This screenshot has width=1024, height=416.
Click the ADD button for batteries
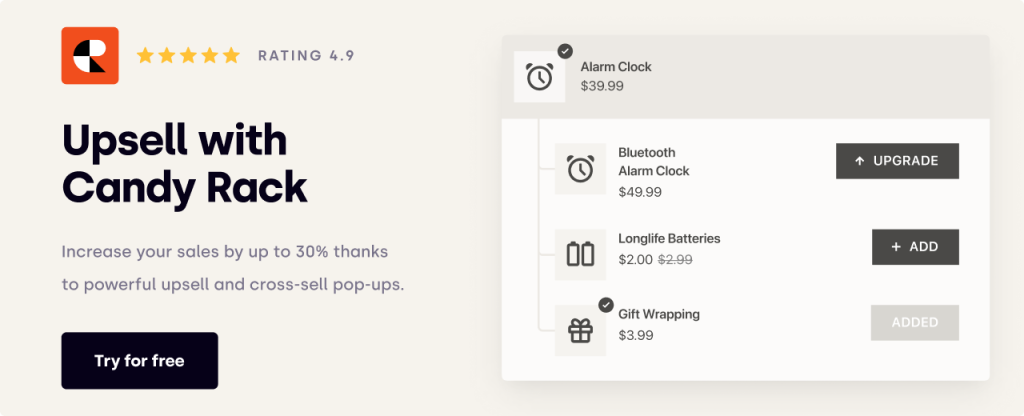[916, 247]
